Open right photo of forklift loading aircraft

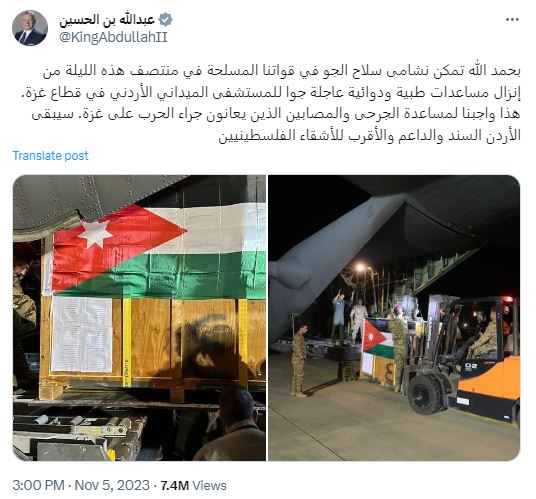[394, 318]
